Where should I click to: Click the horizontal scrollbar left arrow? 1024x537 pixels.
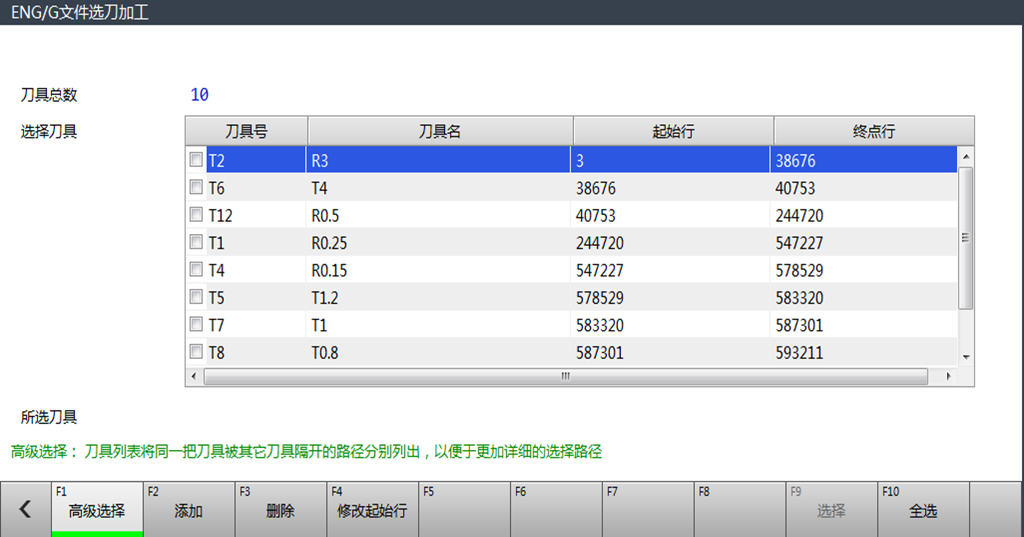[194, 377]
